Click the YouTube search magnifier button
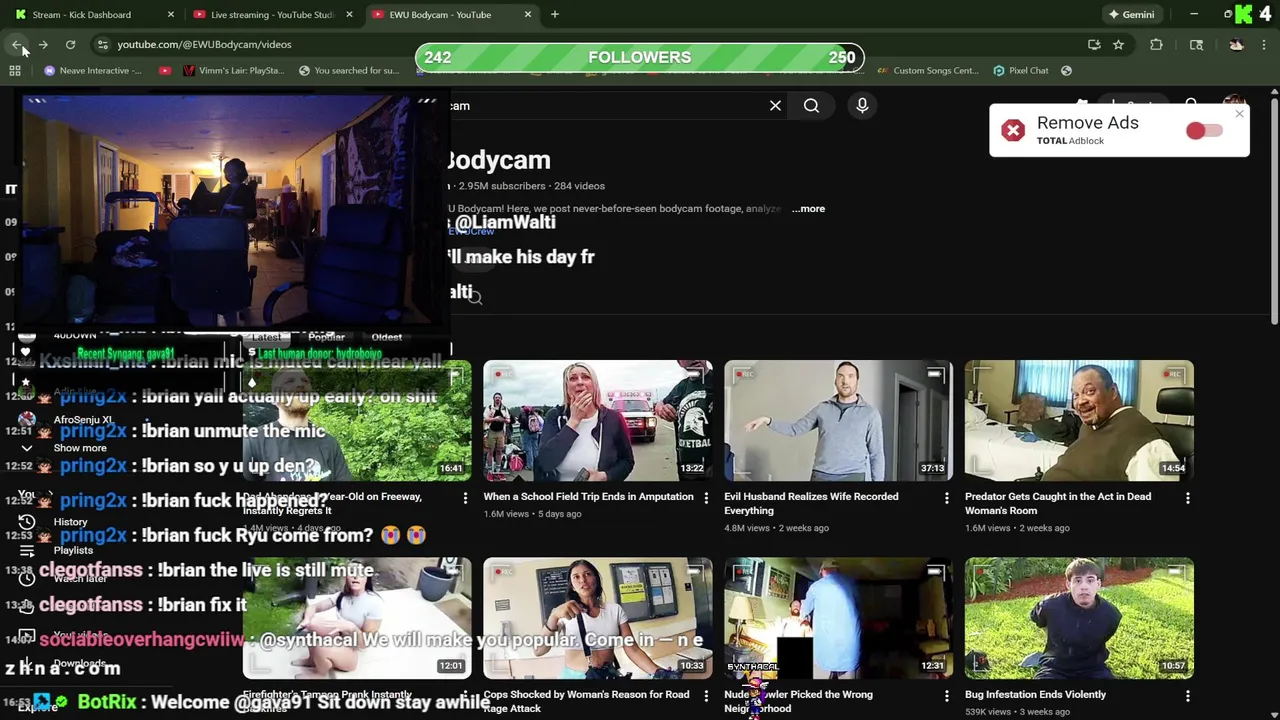1280x720 pixels. coord(811,105)
